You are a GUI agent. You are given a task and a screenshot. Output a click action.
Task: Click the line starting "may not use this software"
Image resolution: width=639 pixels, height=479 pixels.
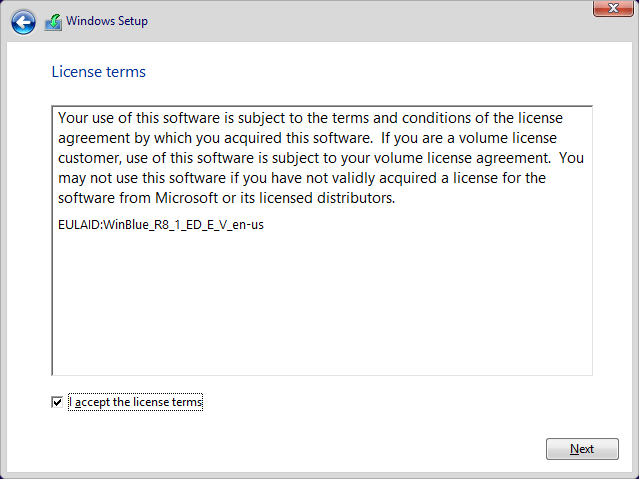302,178
